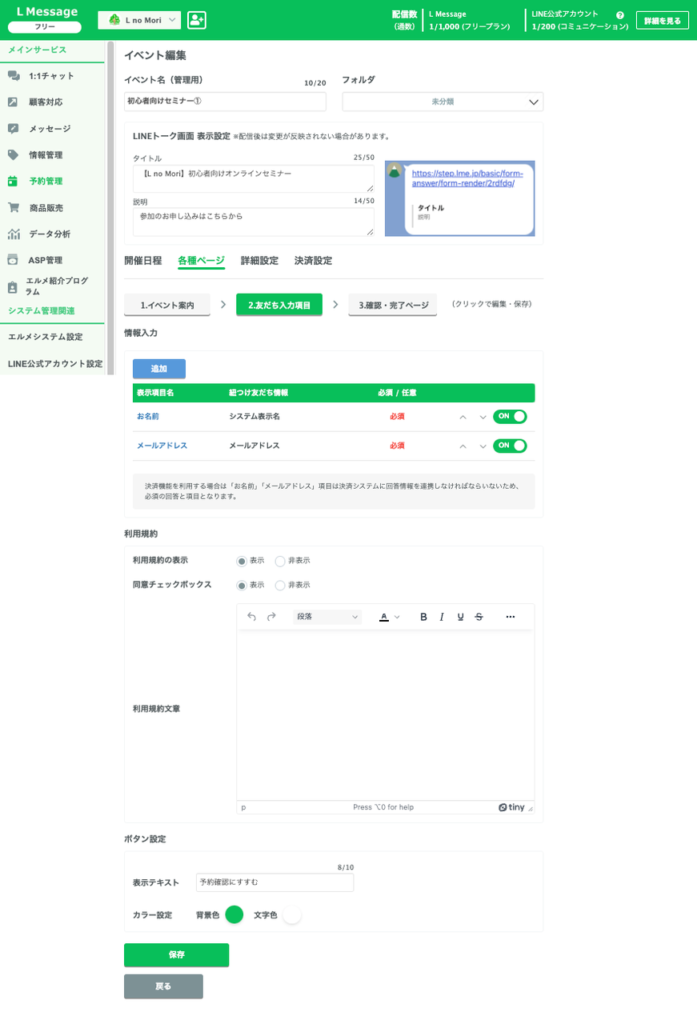Toggle underline in the terms editor toolbar

(460, 617)
